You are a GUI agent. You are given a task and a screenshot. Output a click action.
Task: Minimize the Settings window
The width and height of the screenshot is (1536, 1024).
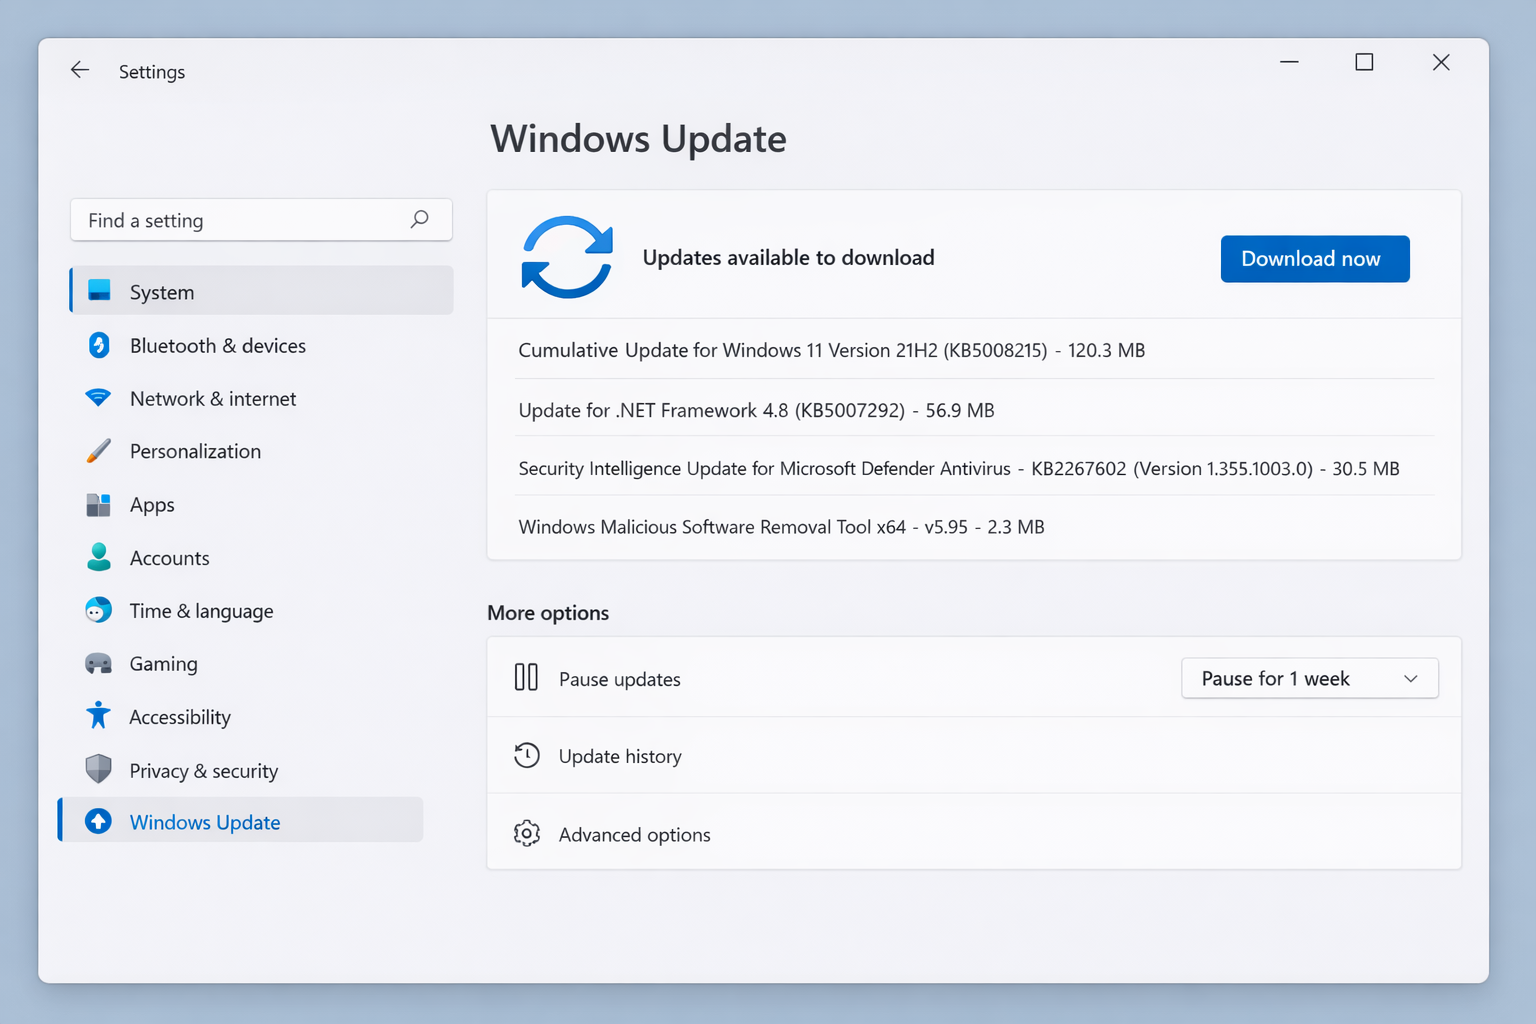(1290, 62)
